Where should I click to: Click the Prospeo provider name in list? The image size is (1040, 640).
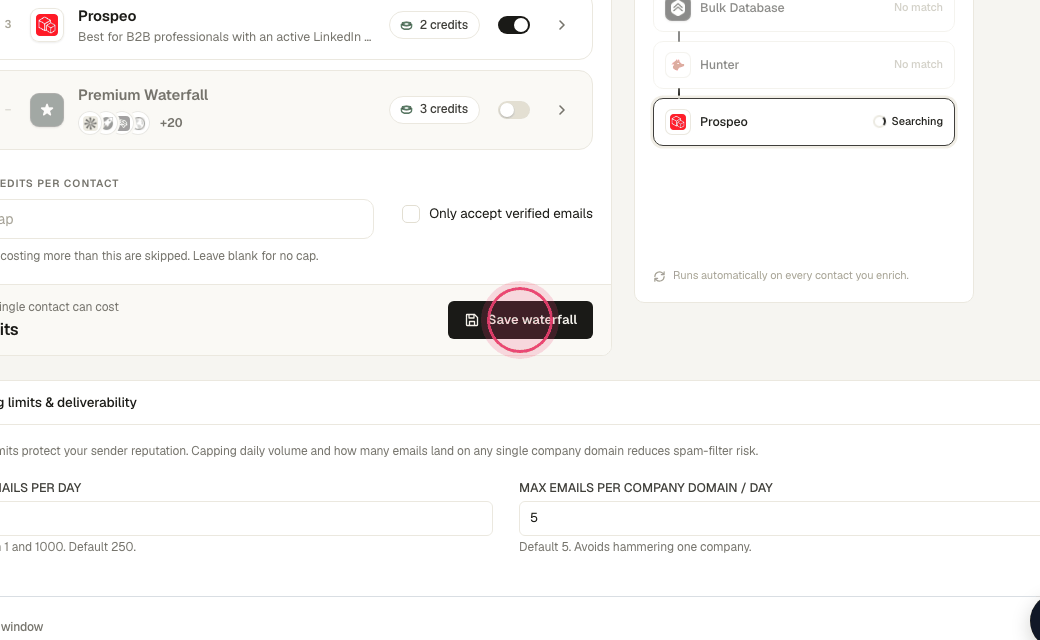[107, 16]
